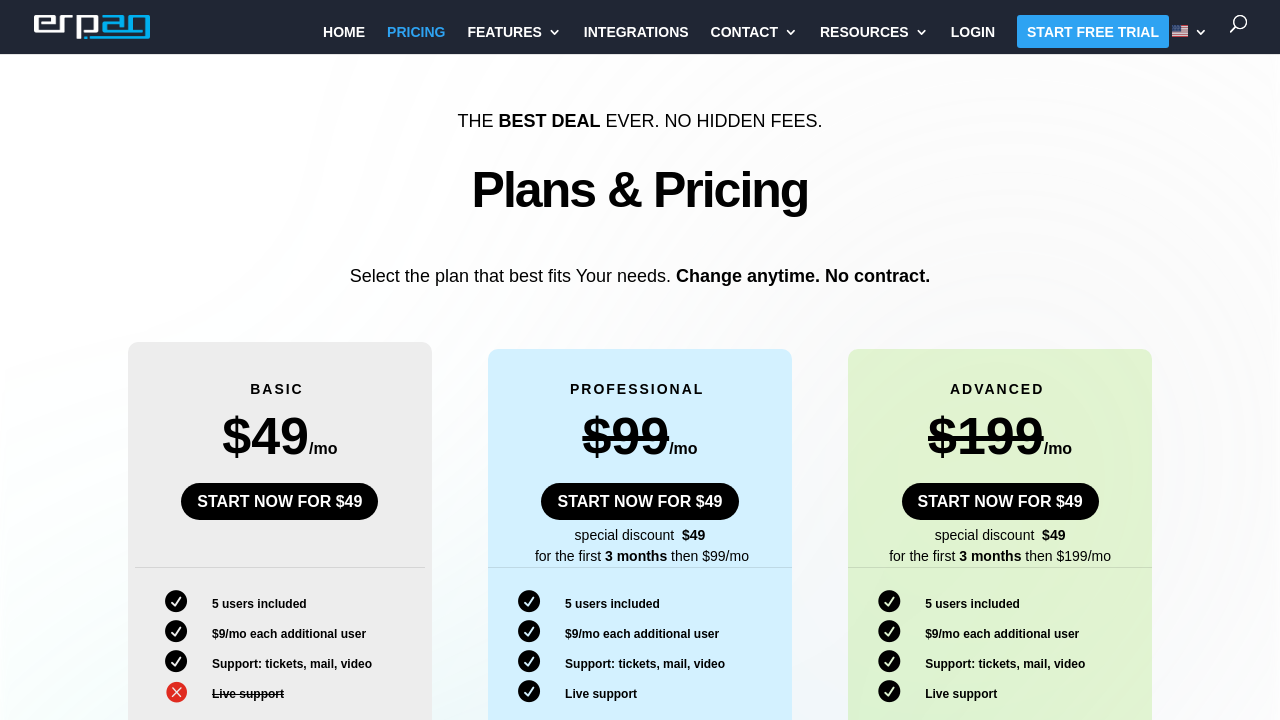
Task: Click Basic plan's 5 users included checkmark
Action: [x=176, y=601]
